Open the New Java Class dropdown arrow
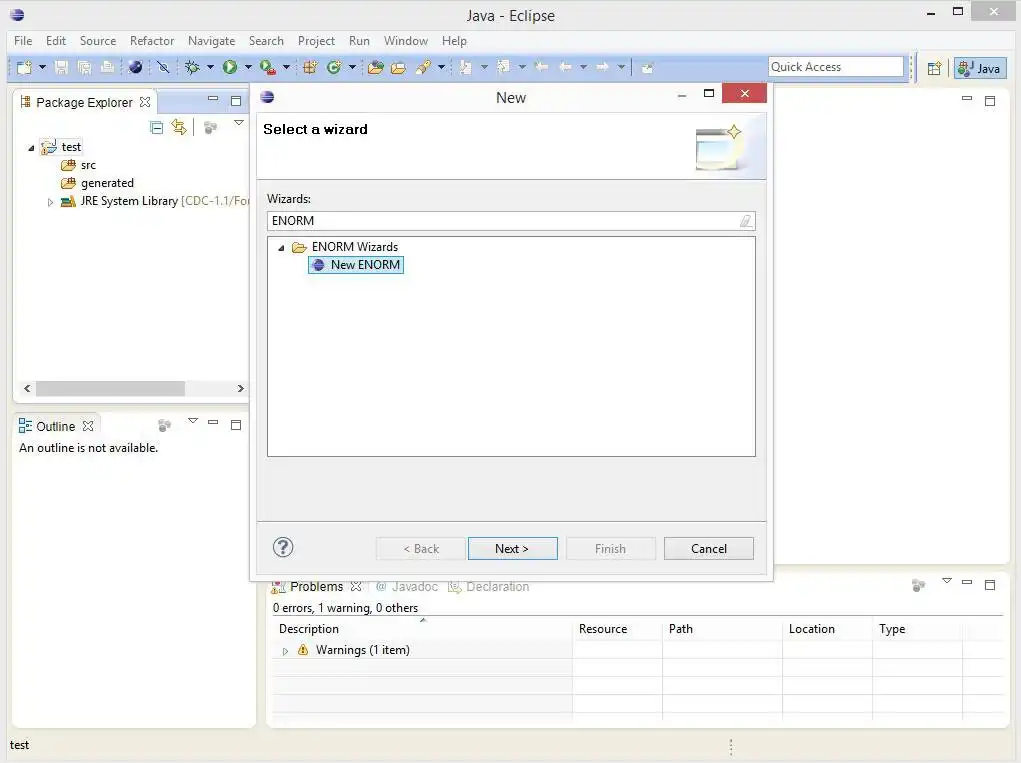1021x763 pixels. [352, 67]
